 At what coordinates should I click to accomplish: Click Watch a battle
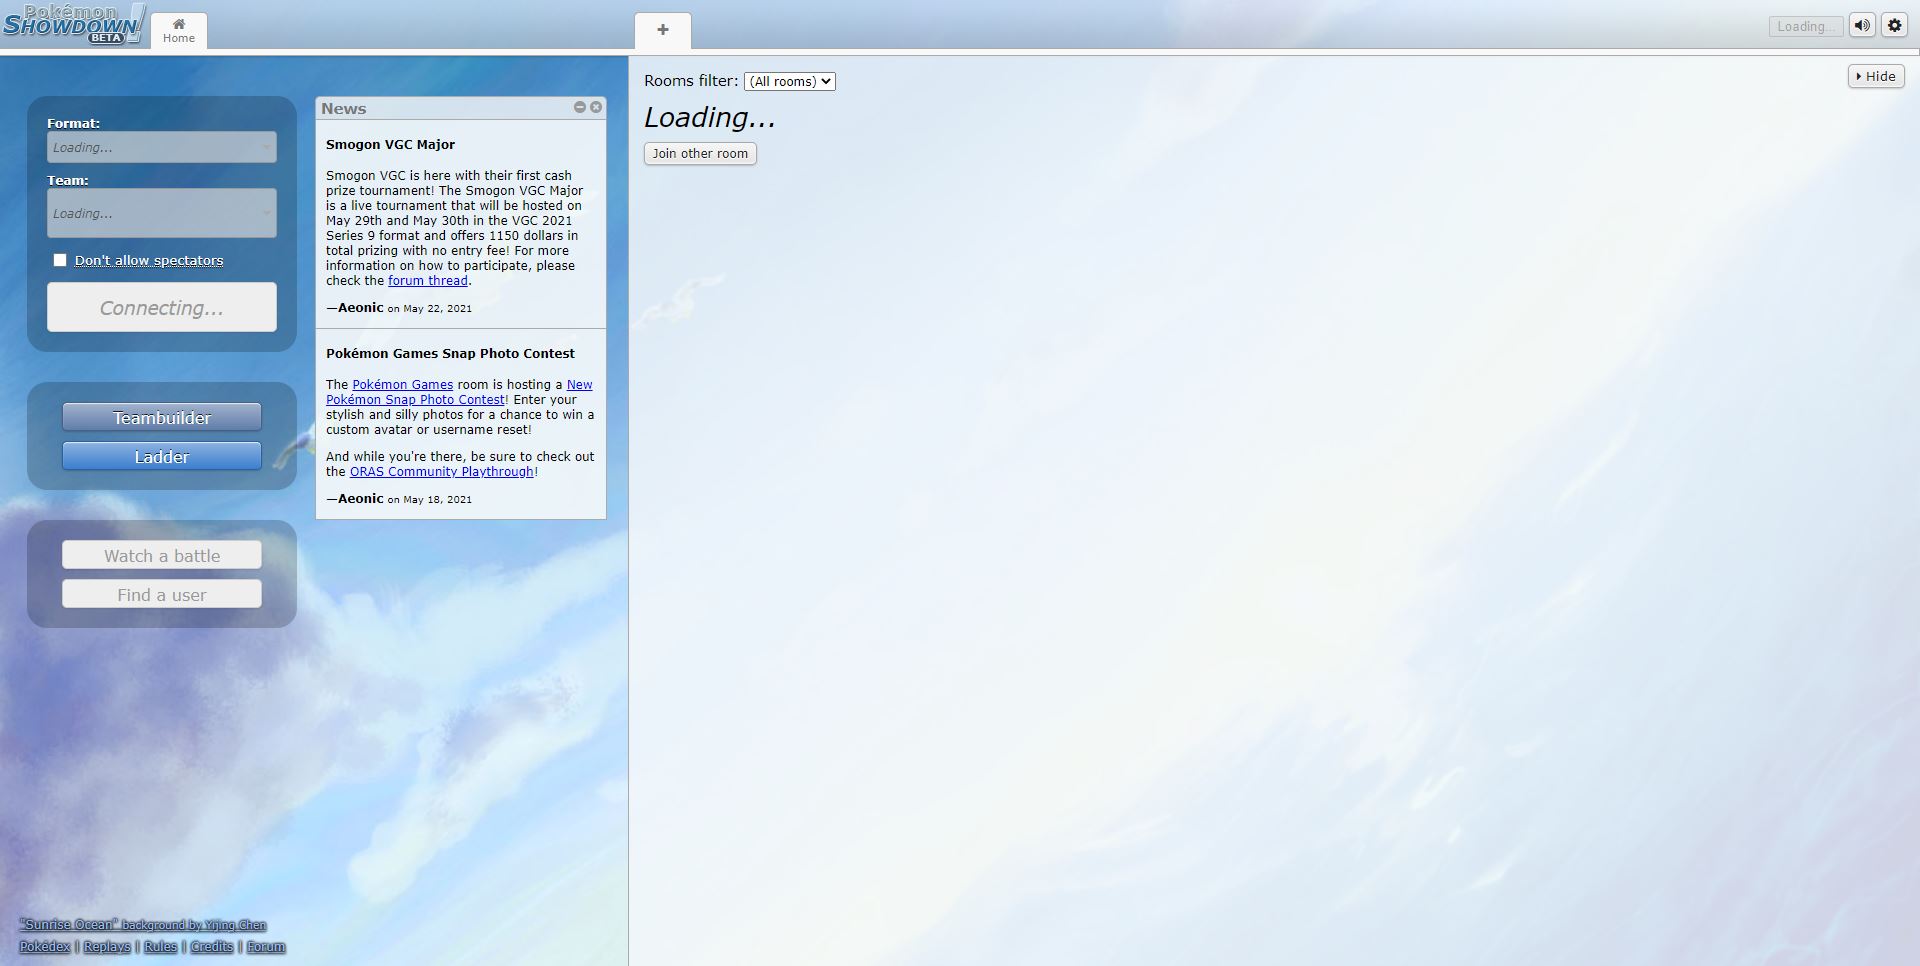[162, 555]
